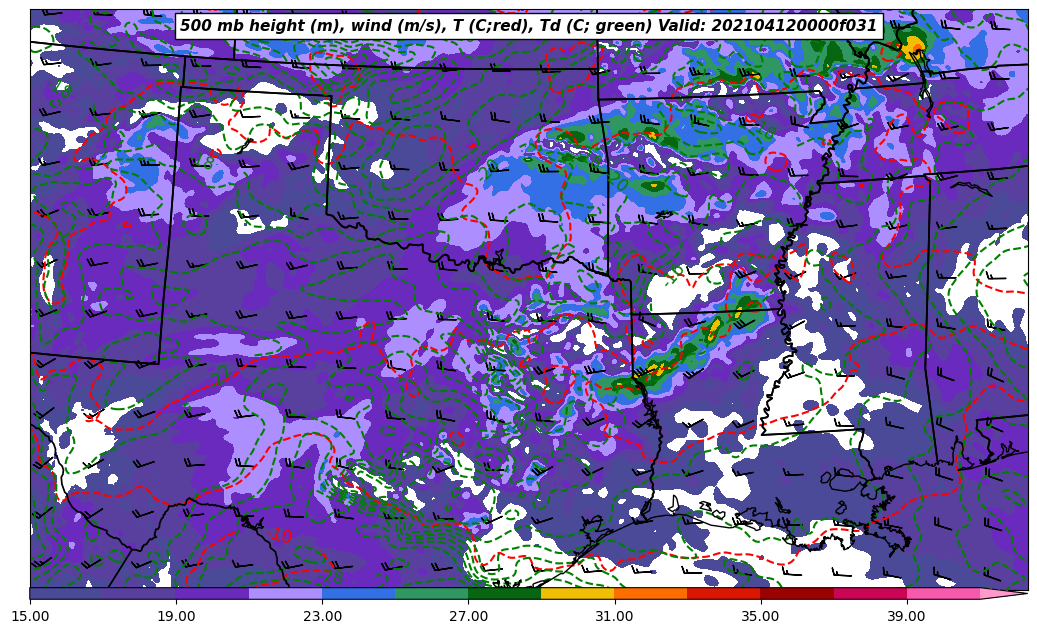The width and height of the screenshot is (1037, 633).
Task: Click the red -10 temperature contour label
Action: (x=280, y=535)
